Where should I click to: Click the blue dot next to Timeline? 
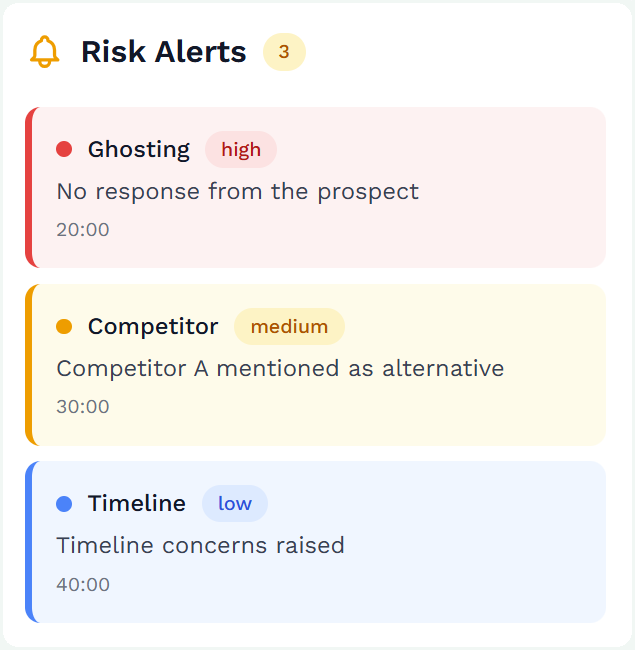click(64, 503)
